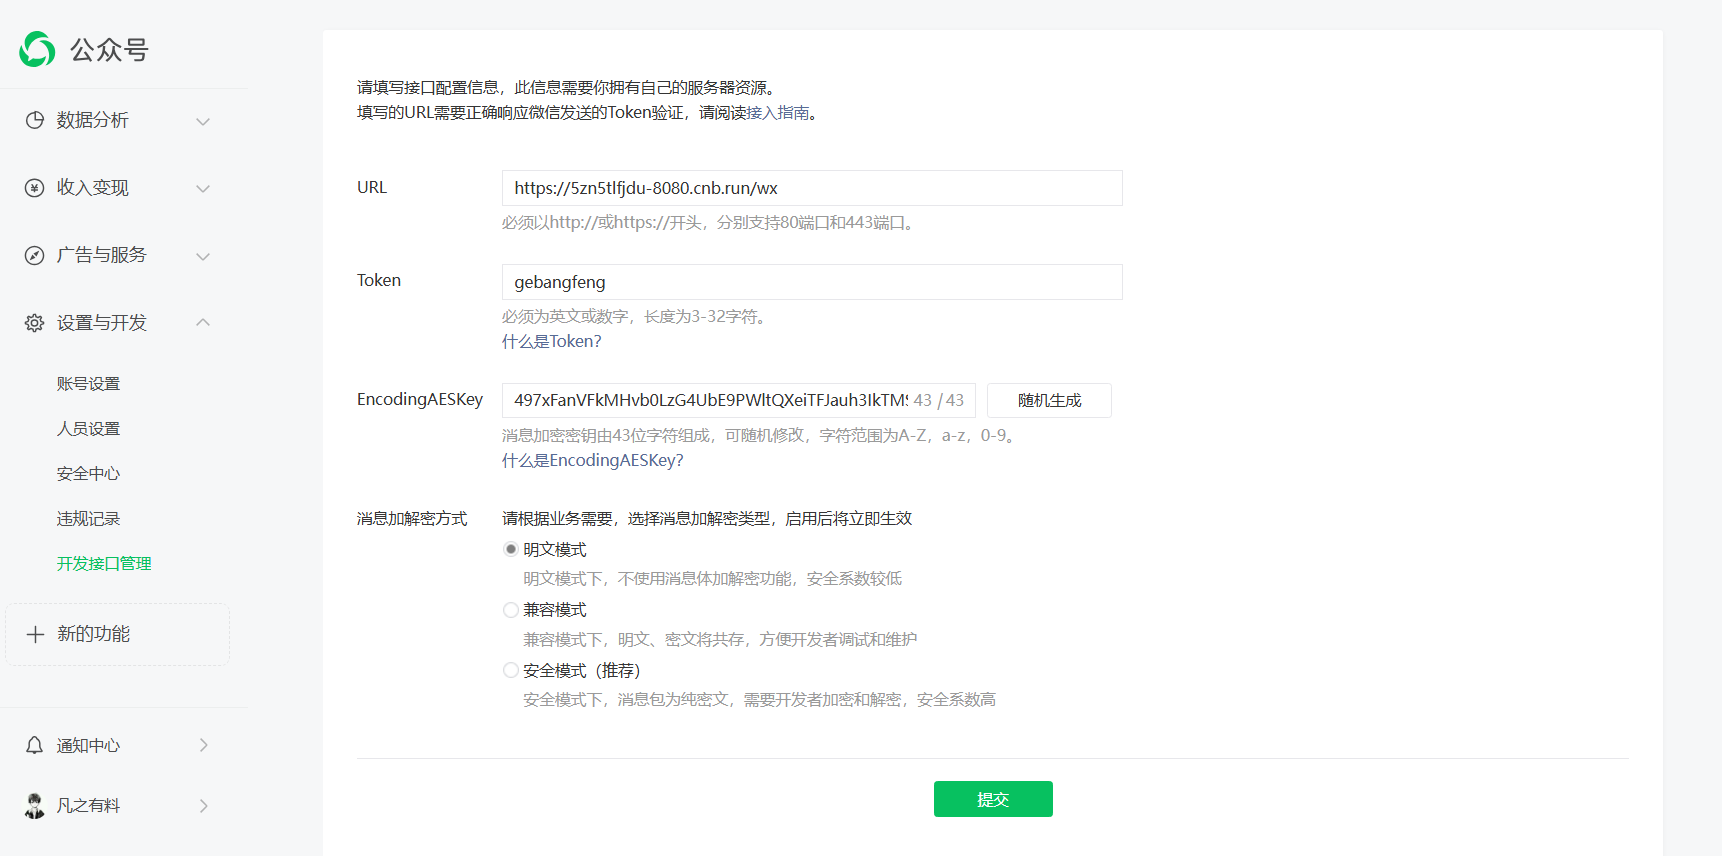
Task: Choose the 安全模式 (推荐) radio option
Action: (x=511, y=670)
